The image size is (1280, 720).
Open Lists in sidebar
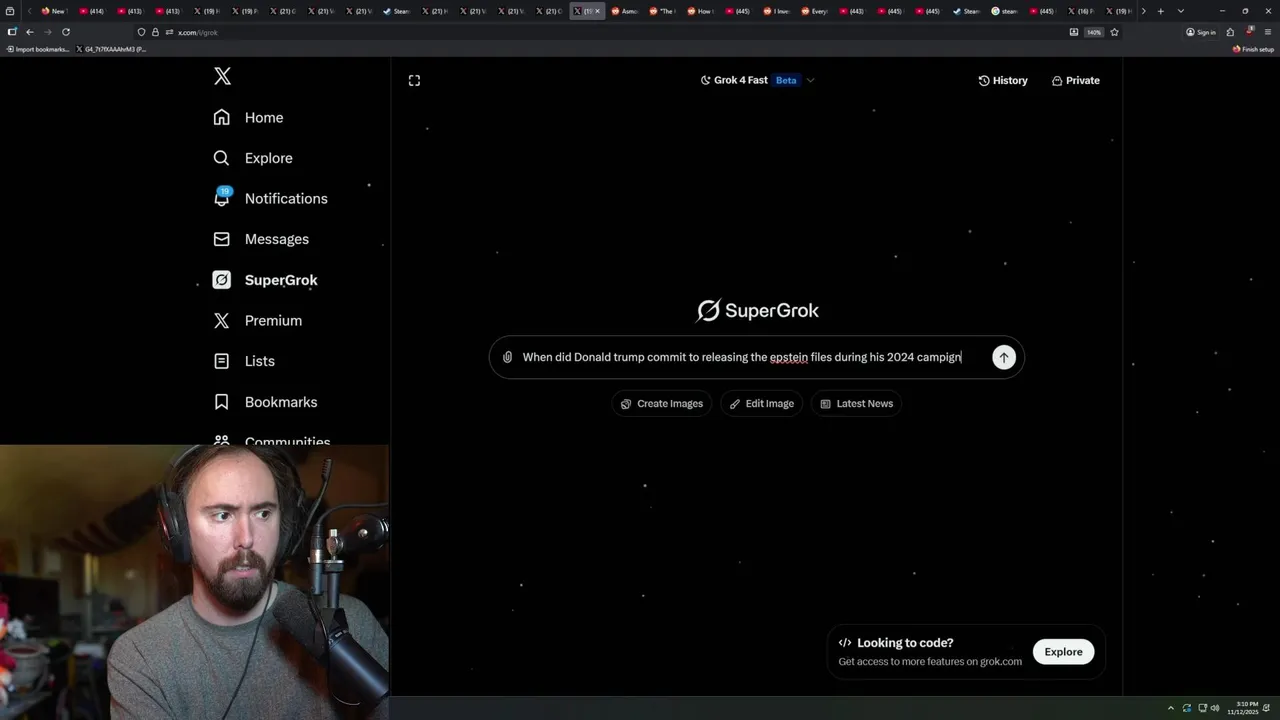(x=244, y=361)
